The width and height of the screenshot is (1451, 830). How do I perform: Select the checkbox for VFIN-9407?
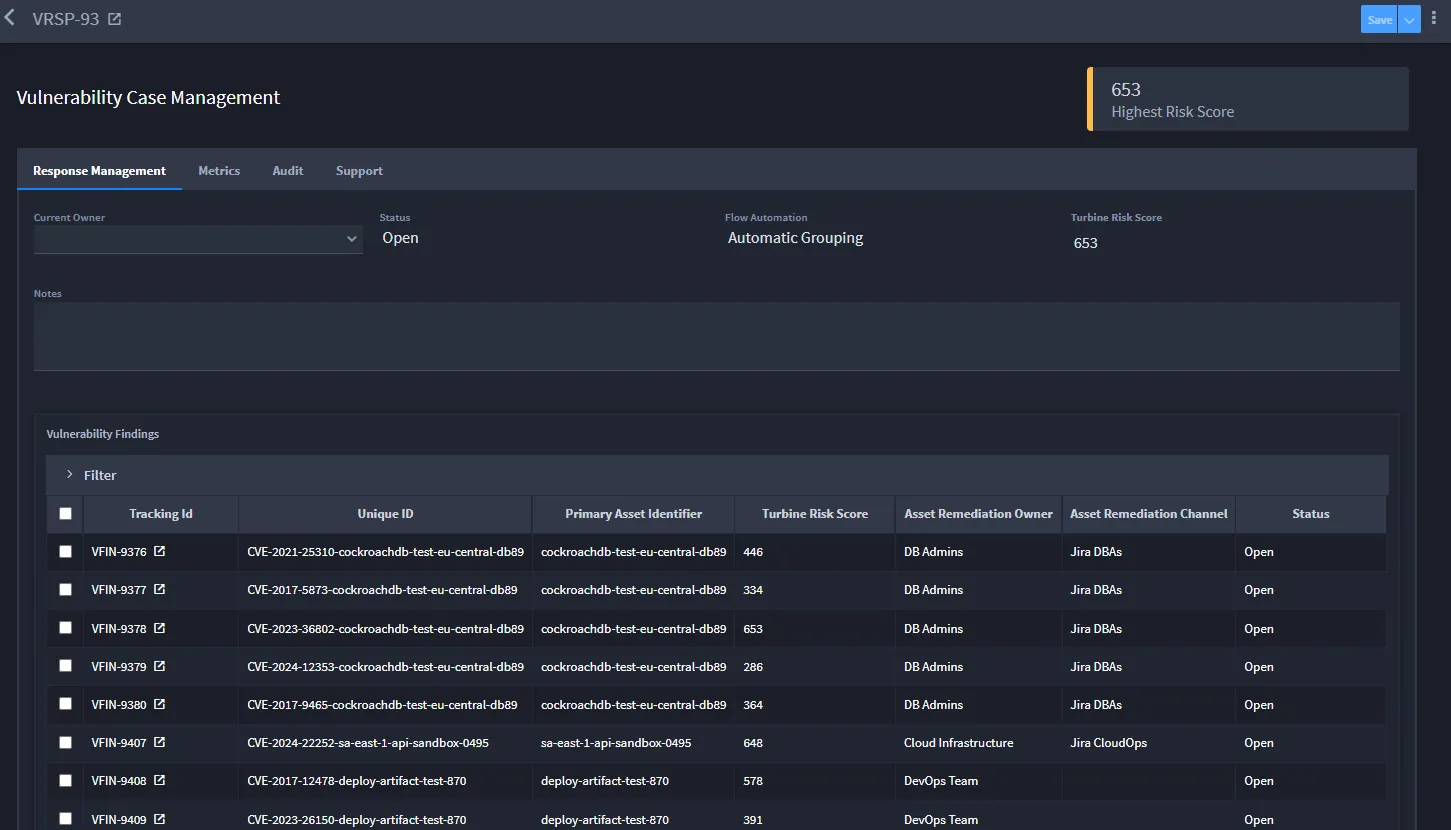[x=66, y=742]
